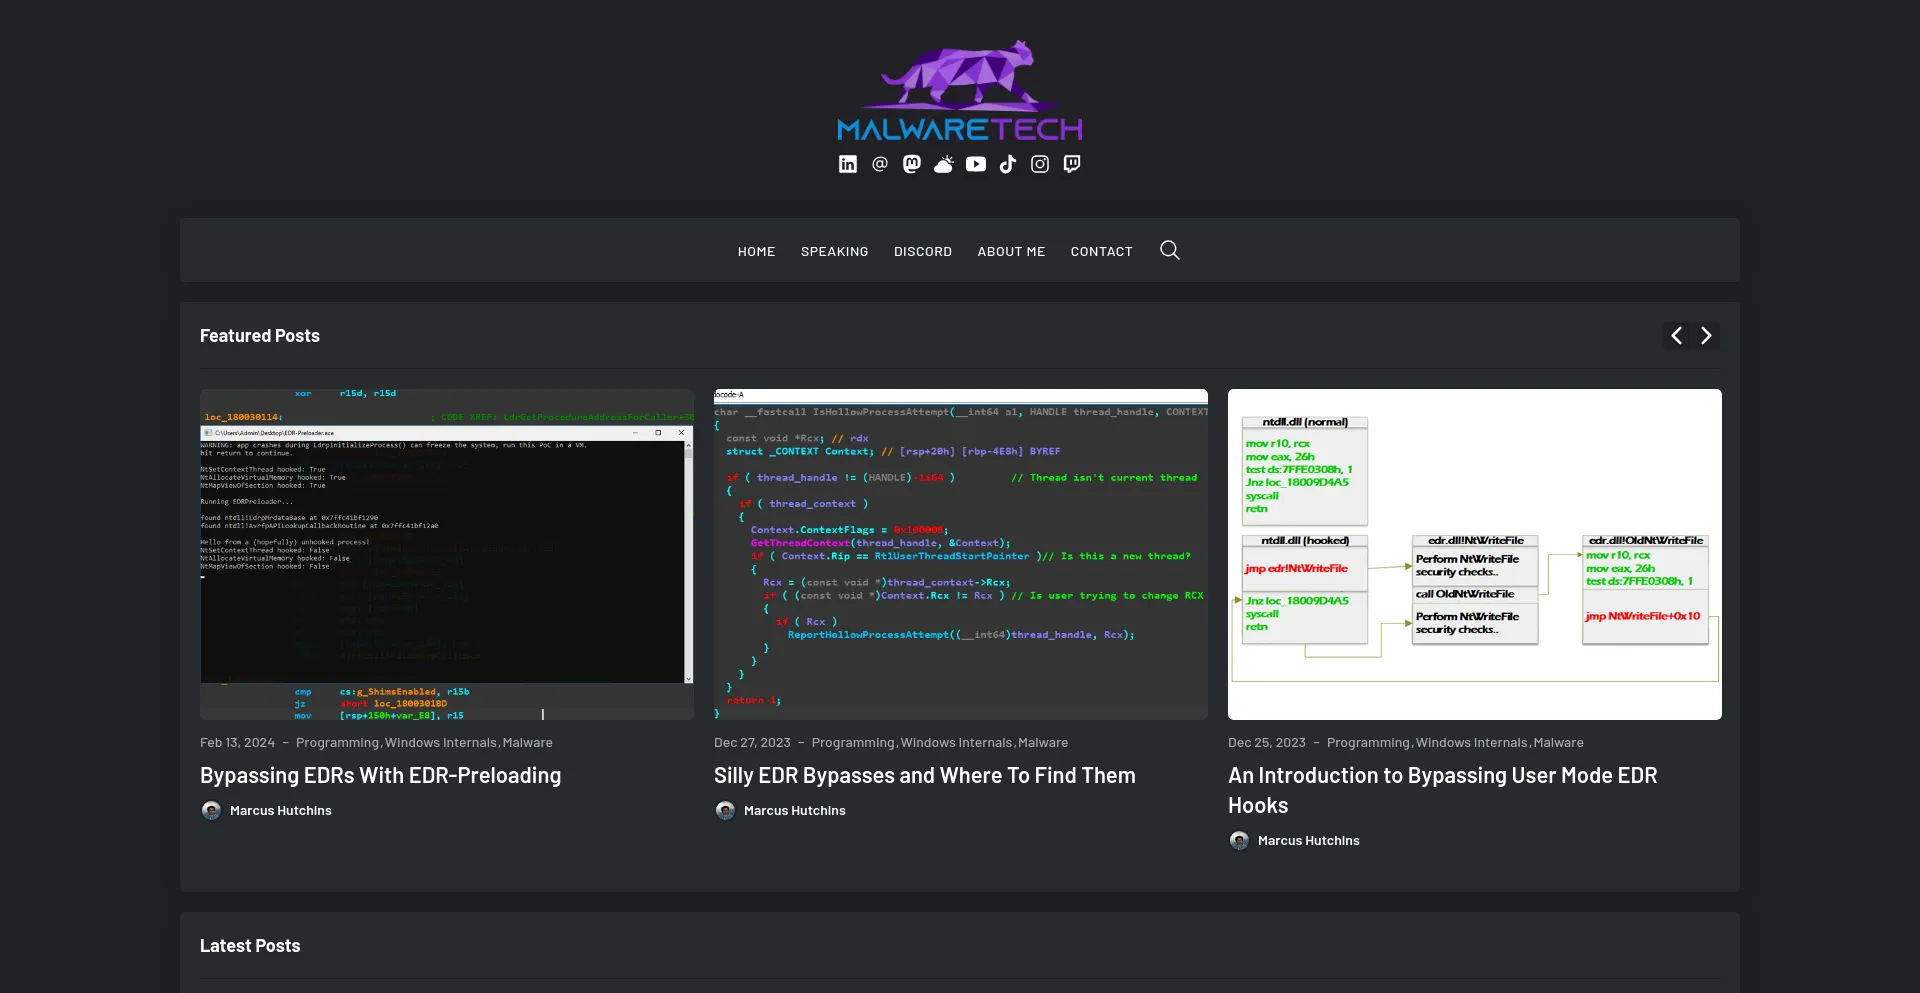Click Malware category under Dec 27 post
This screenshot has width=1920, height=993.
pos(1043,743)
